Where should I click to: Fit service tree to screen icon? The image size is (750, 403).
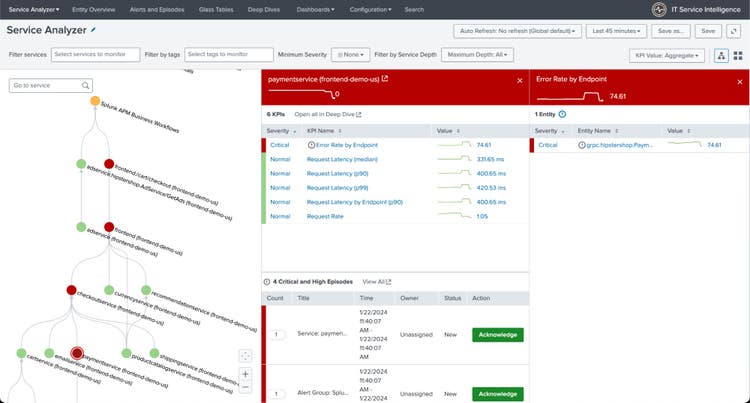click(246, 355)
